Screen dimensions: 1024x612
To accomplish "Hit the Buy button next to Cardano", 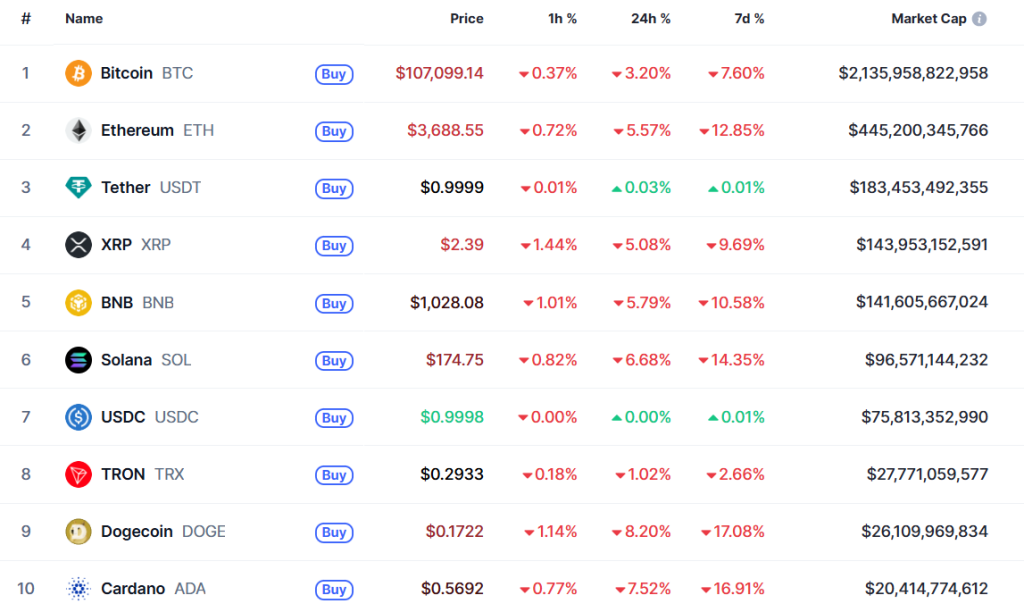I will 334,590.
